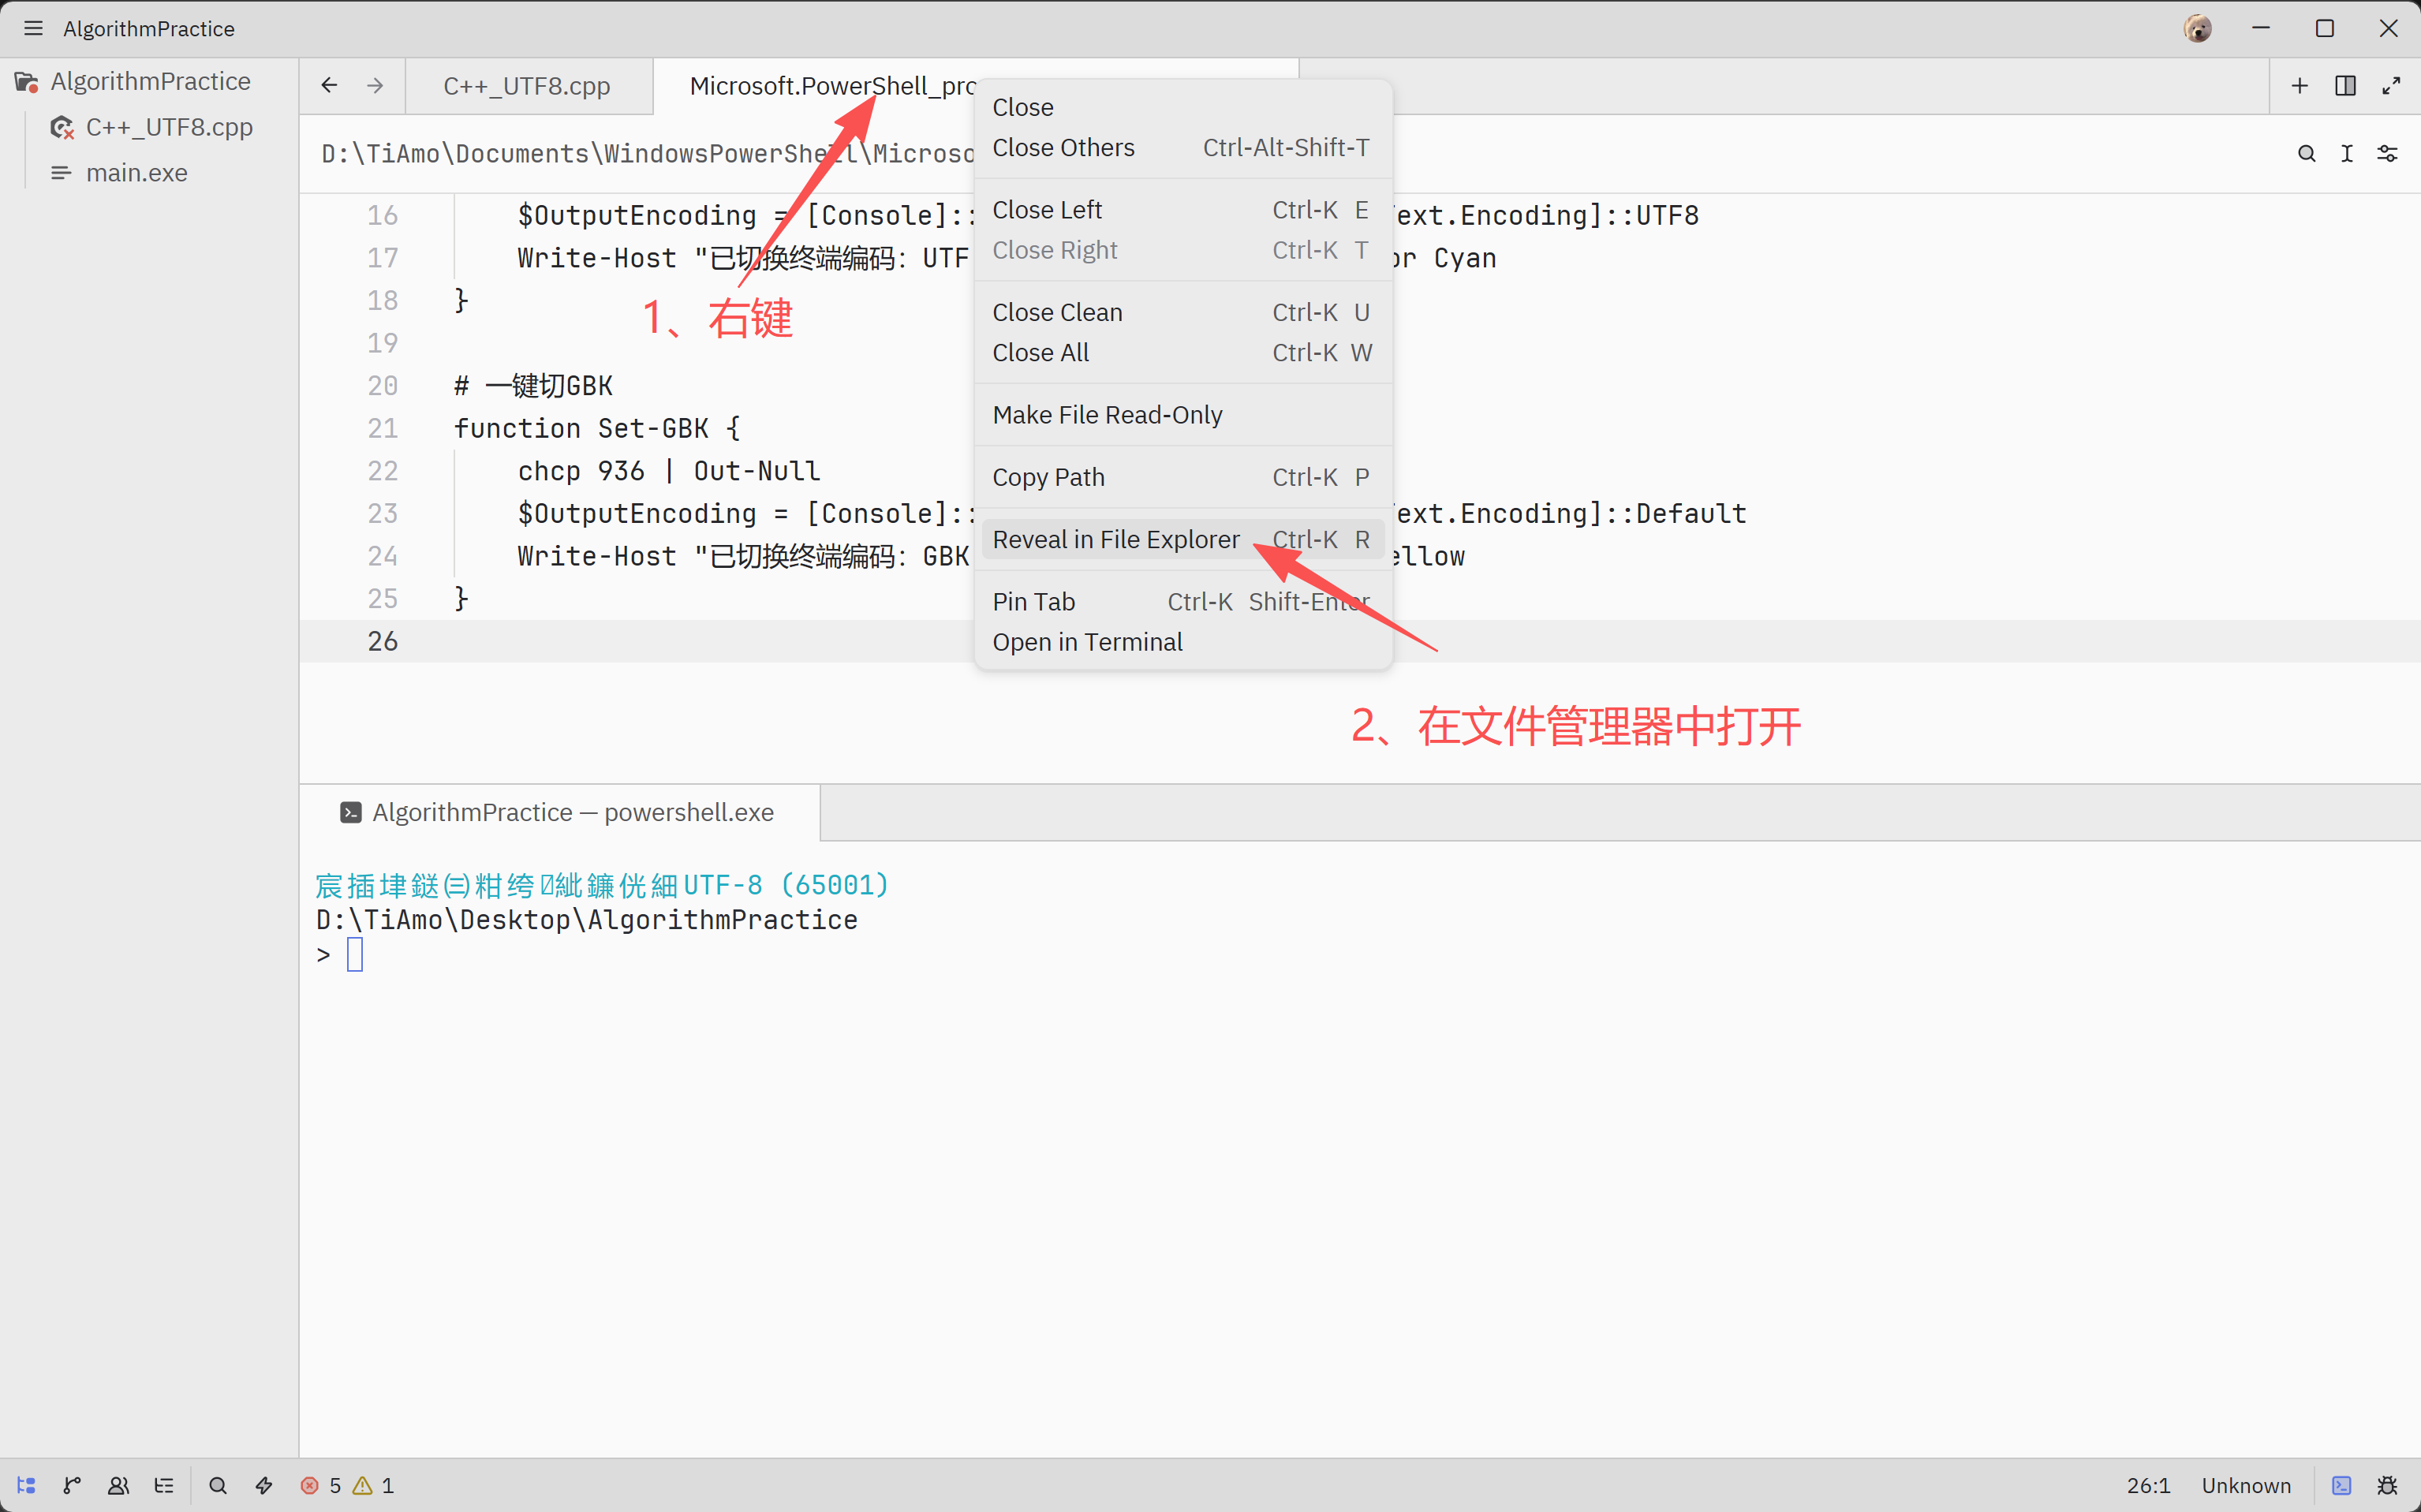Open git branch panel icon
The image size is (2421, 1512).
click(x=72, y=1485)
